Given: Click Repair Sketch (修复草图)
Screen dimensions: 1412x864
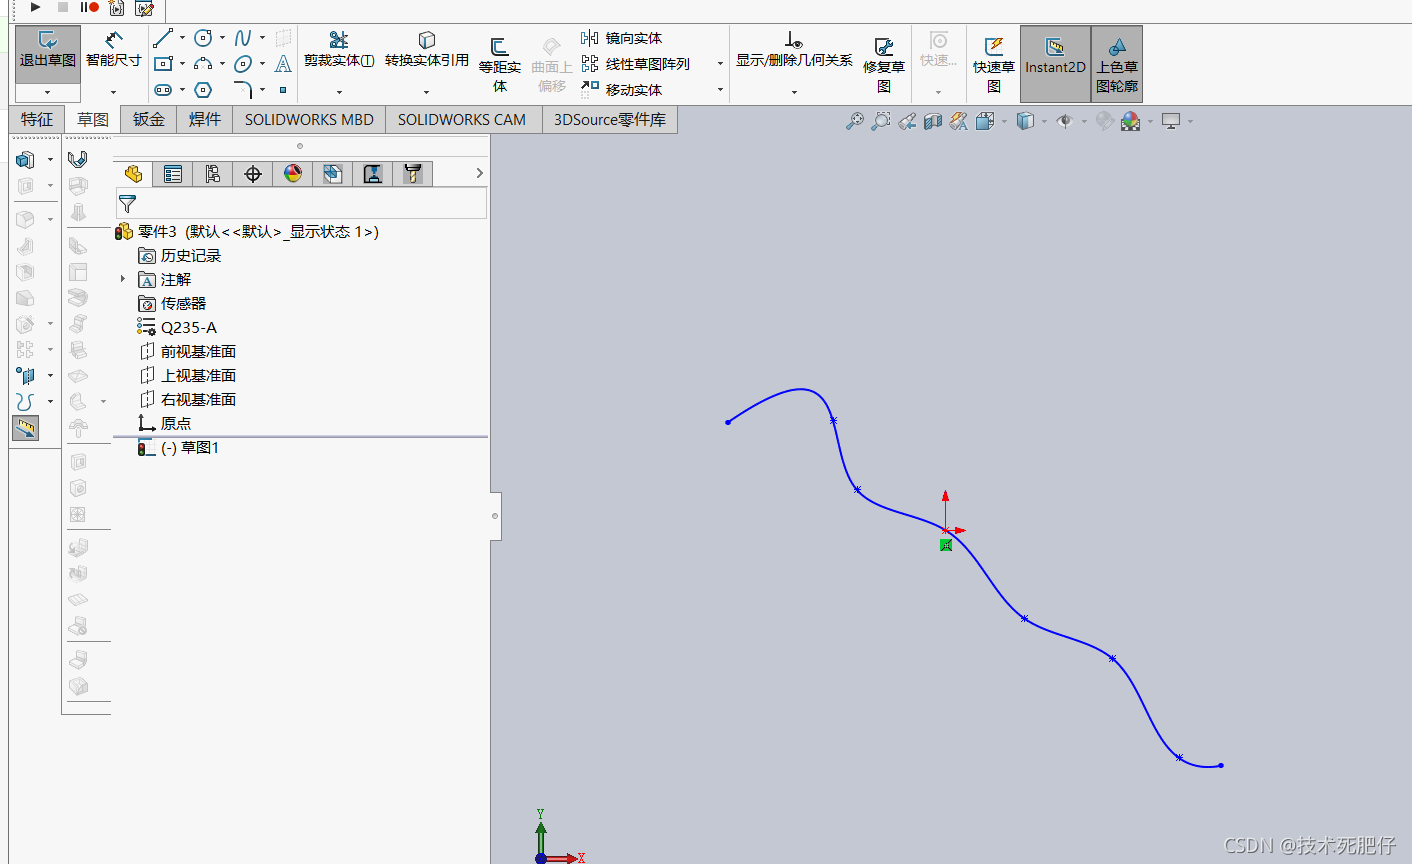Looking at the screenshot, I should point(884,64).
